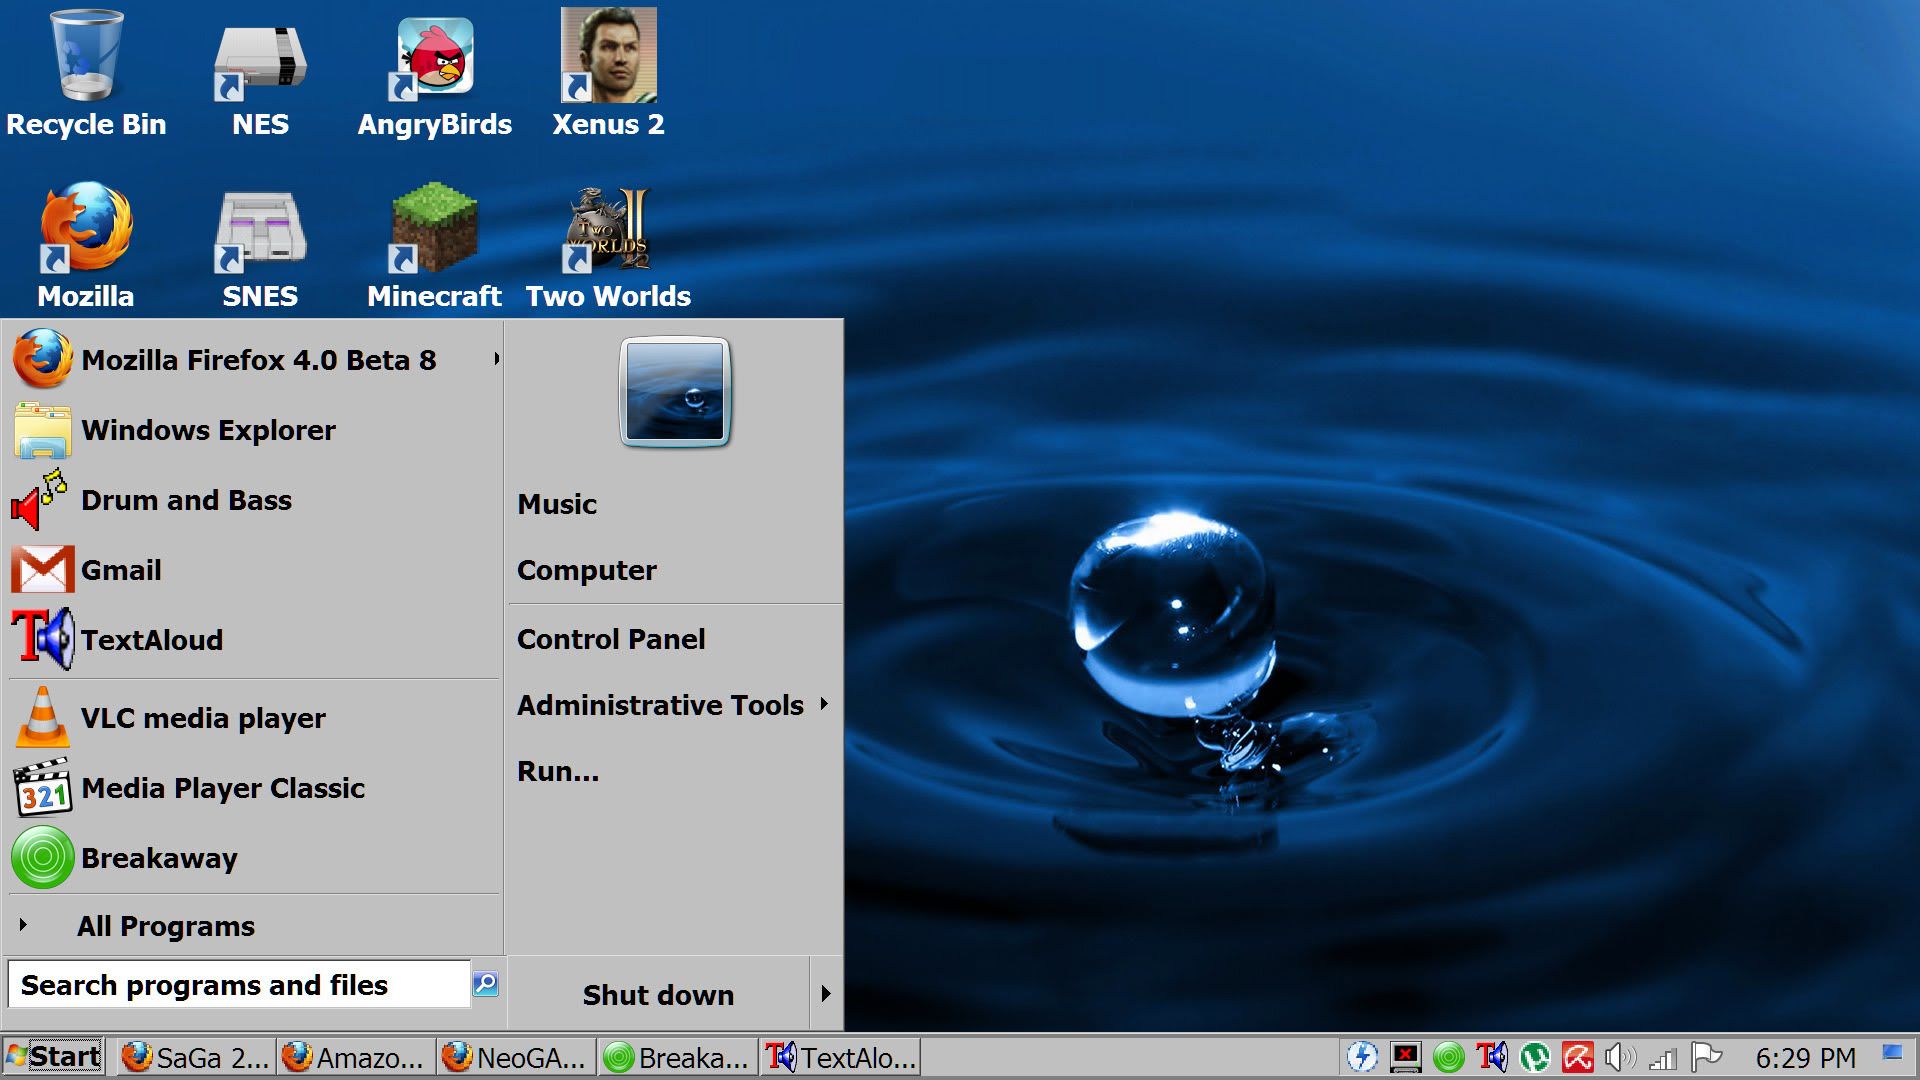The height and width of the screenshot is (1080, 1920).
Task: Expand All Programs list
Action: [x=255, y=926]
